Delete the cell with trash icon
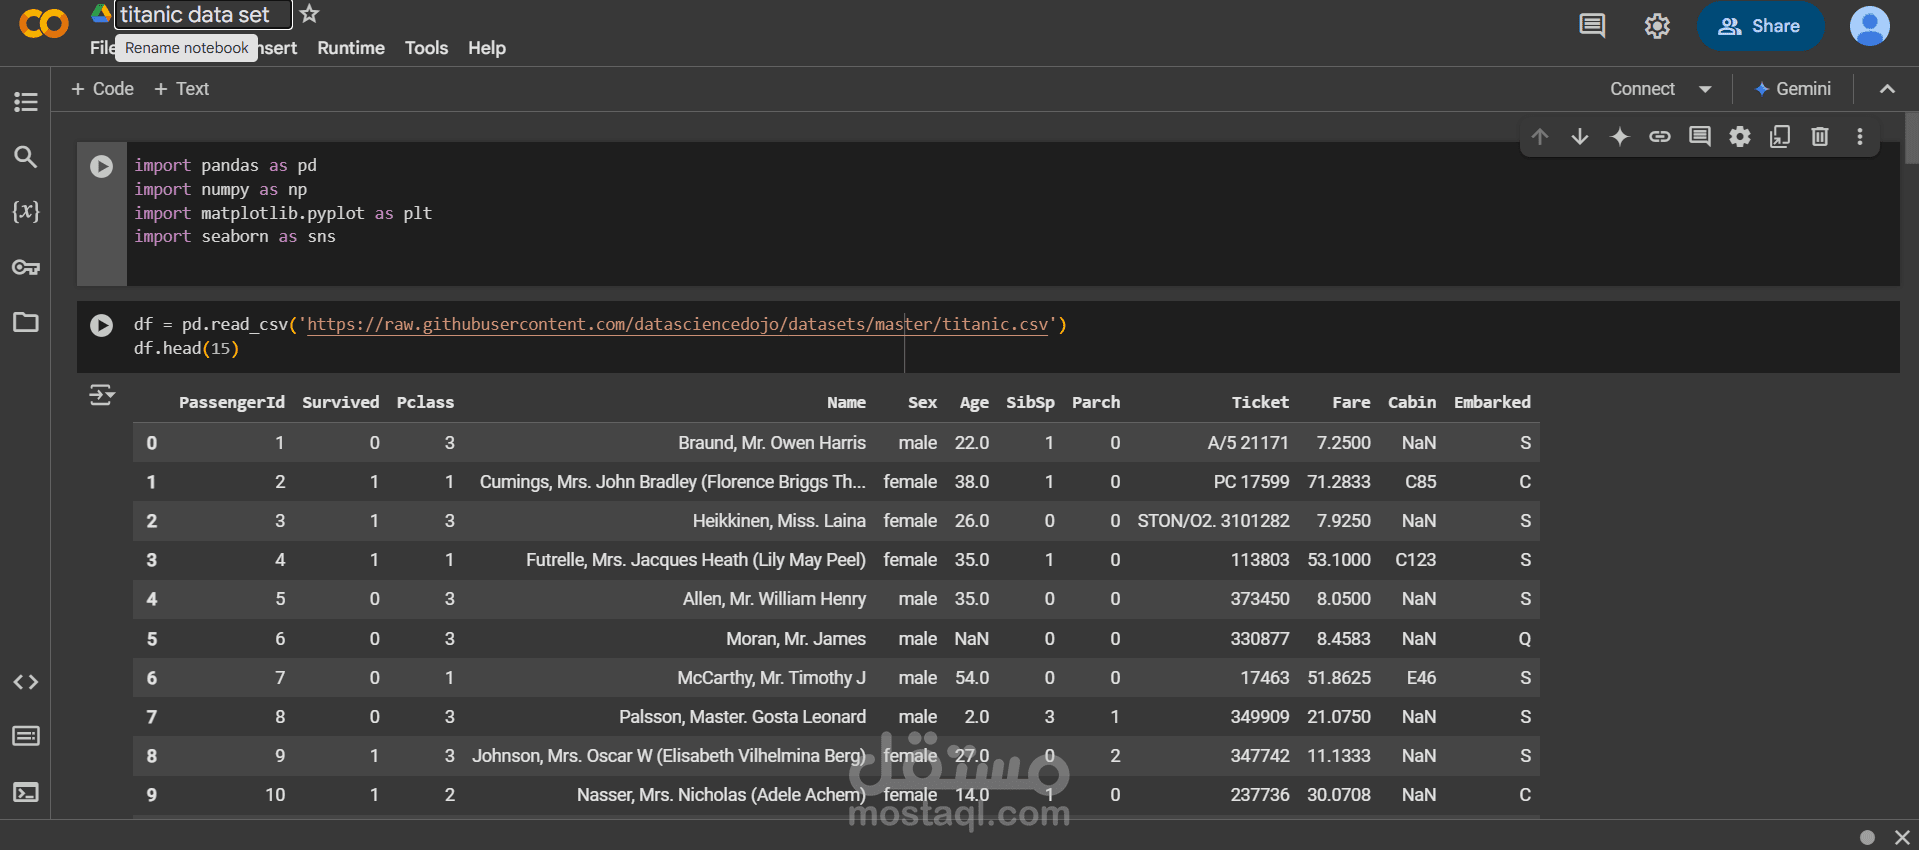 1820,137
